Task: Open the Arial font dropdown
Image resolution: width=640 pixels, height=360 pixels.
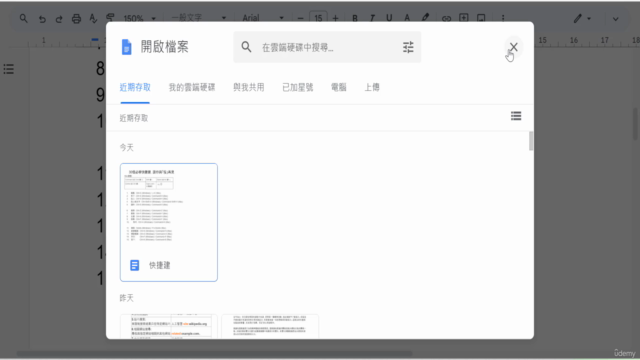Action: [x=262, y=18]
